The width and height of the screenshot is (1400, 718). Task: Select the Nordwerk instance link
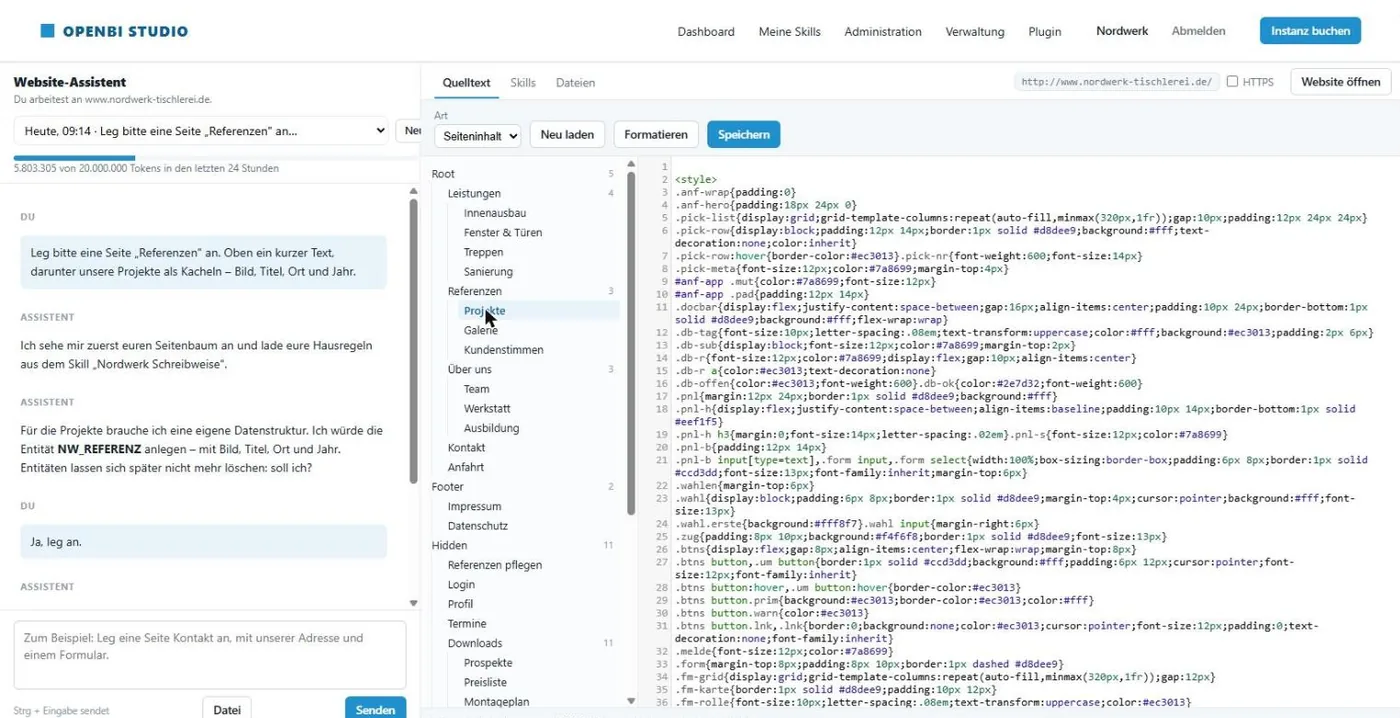(x=1122, y=31)
